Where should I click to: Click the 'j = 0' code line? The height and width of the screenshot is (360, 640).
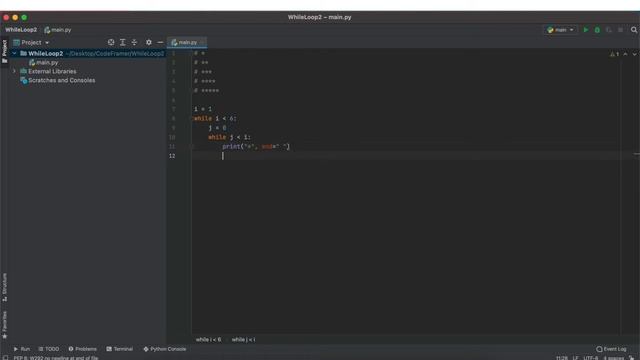click(217, 128)
